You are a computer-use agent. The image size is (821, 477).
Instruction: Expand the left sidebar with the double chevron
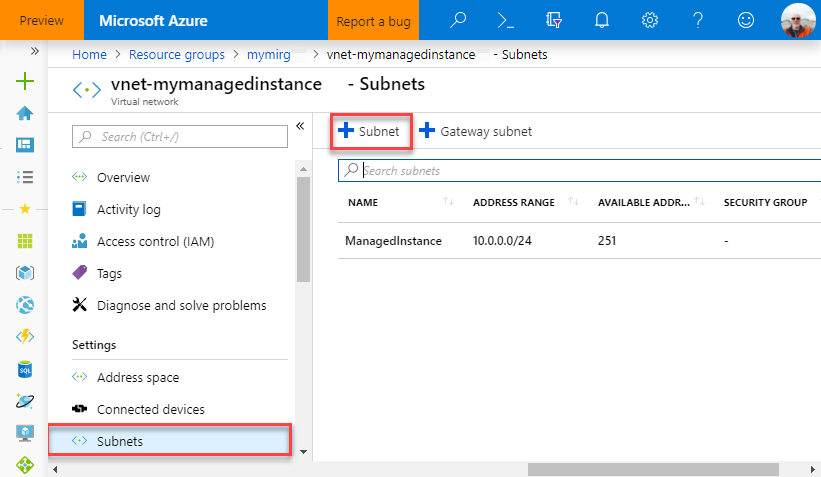35,50
